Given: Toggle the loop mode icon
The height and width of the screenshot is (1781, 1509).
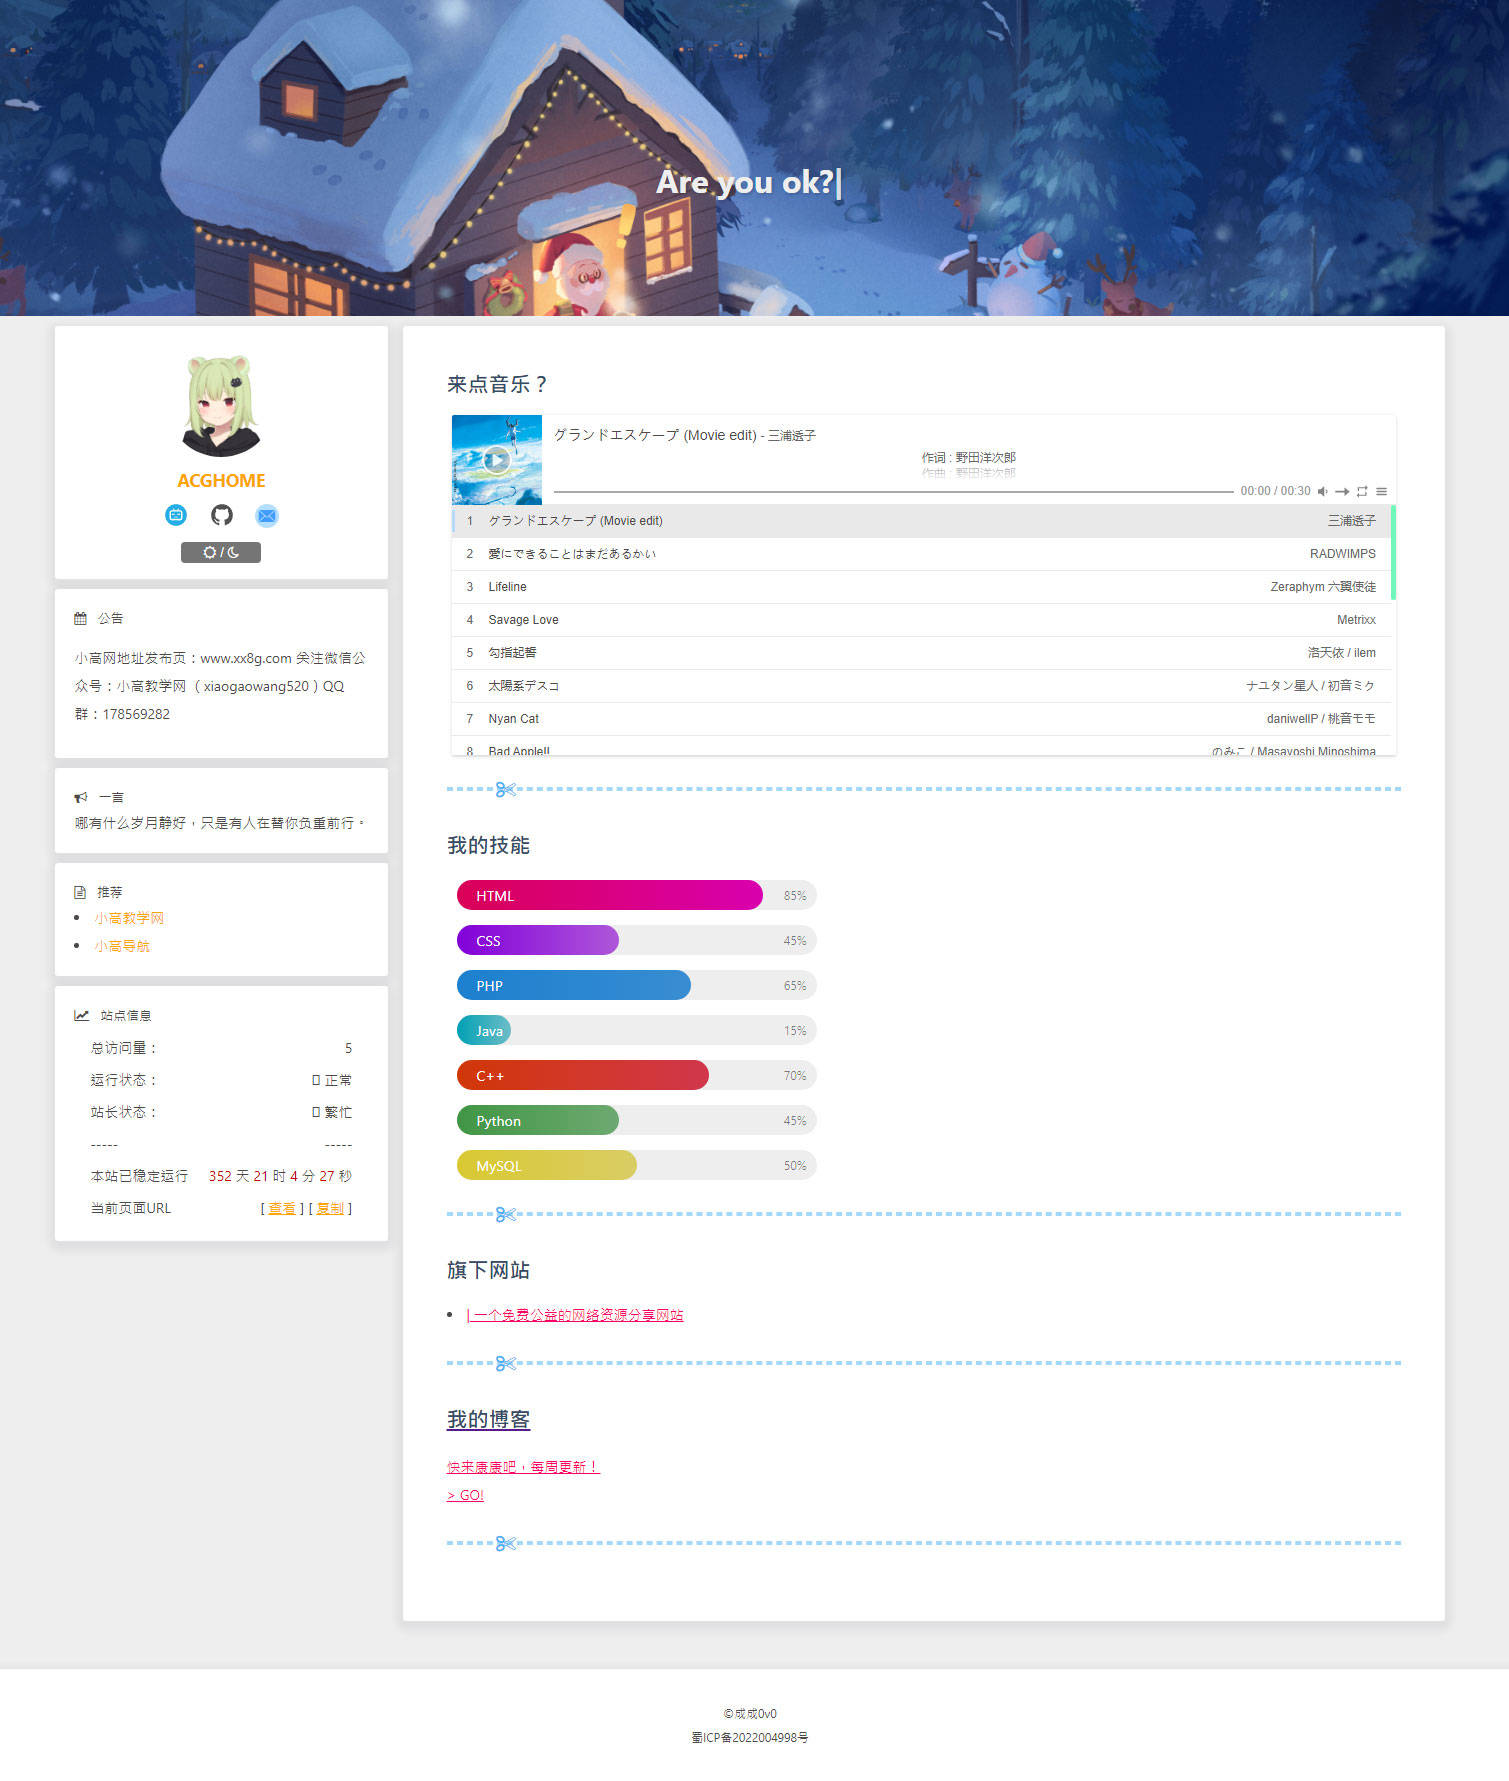Looking at the screenshot, I should click(x=1362, y=491).
